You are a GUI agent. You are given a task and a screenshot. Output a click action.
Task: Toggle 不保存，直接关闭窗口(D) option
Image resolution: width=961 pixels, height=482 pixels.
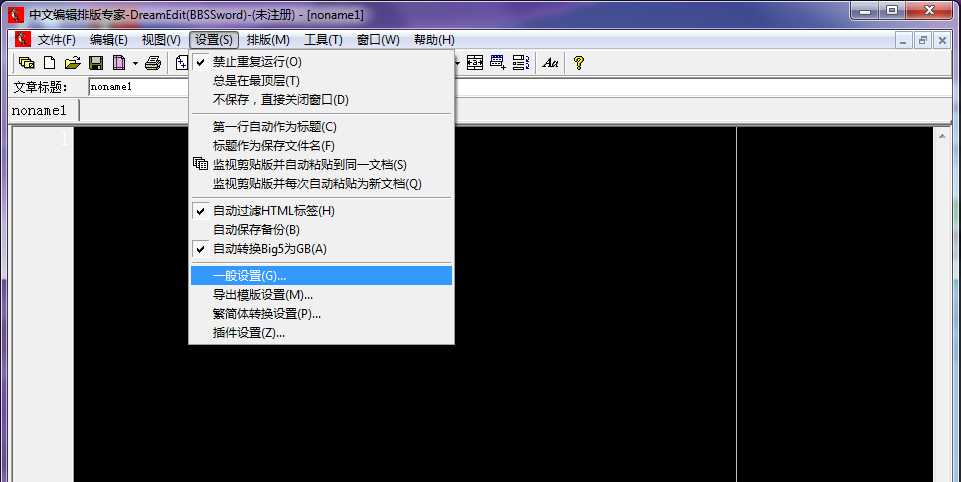(321, 100)
